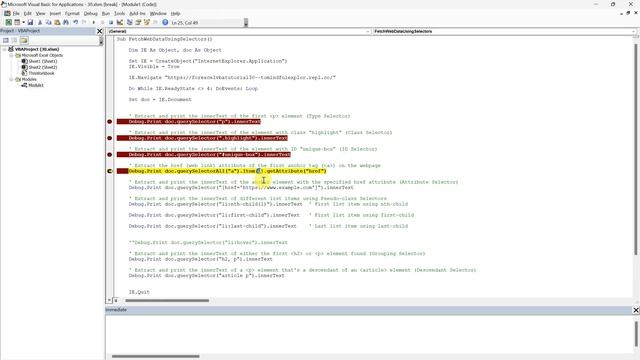Undo the last action via the toolbar

click(76, 22)
